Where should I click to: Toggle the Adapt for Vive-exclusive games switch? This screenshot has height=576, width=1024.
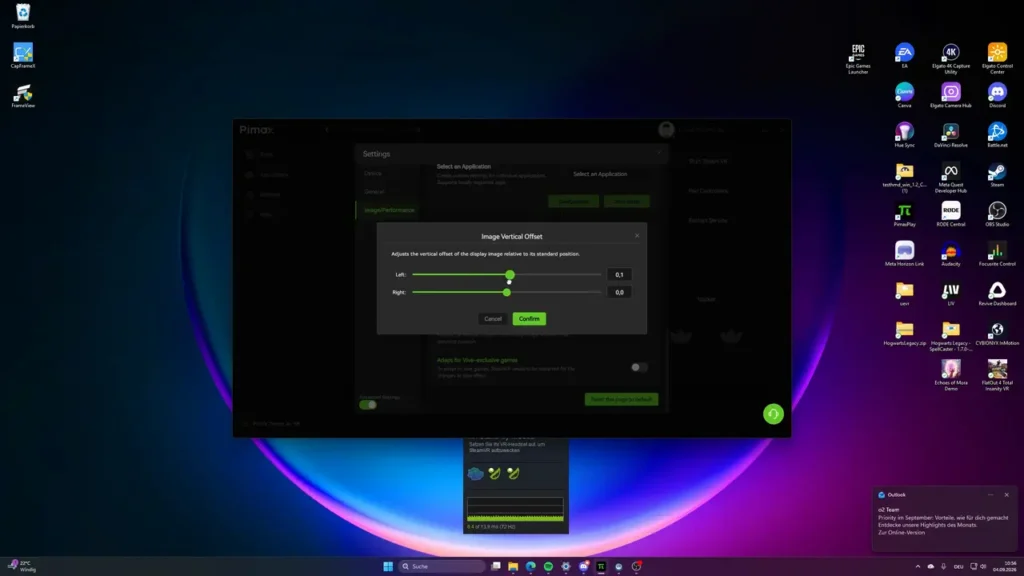point(639,367)
